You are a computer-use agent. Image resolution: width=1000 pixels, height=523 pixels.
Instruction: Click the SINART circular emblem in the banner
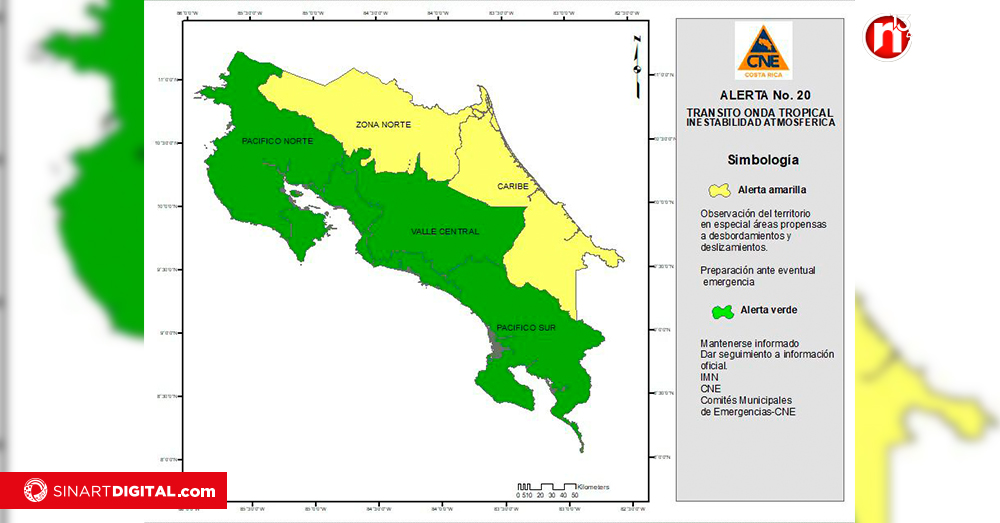pos(36,491)
